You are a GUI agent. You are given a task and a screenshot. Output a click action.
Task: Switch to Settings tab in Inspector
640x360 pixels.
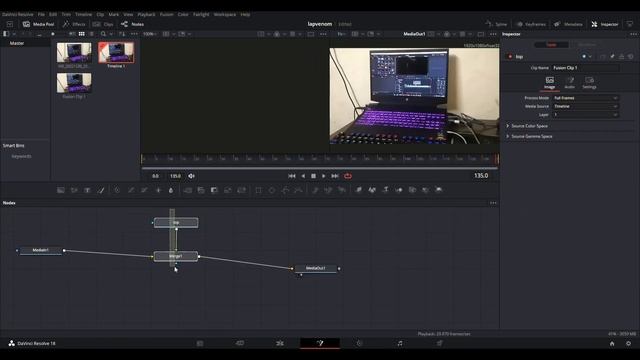[x=589, y=82]
